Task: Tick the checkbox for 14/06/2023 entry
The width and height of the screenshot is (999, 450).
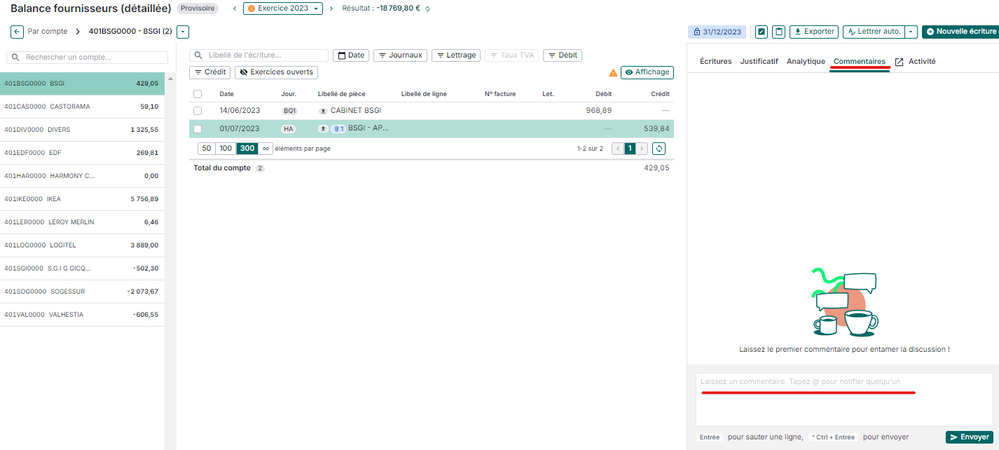Action: 198,110
